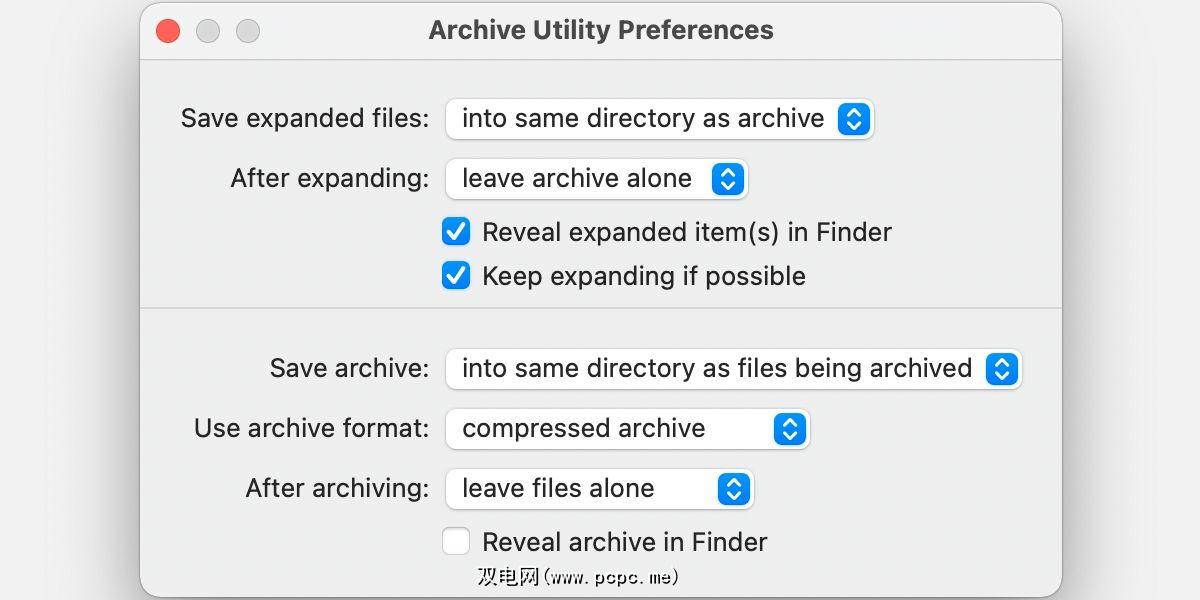The image size is (1200, 600).
Task: Click the 'Keep expanding if possible' label text
Action: 643,276
